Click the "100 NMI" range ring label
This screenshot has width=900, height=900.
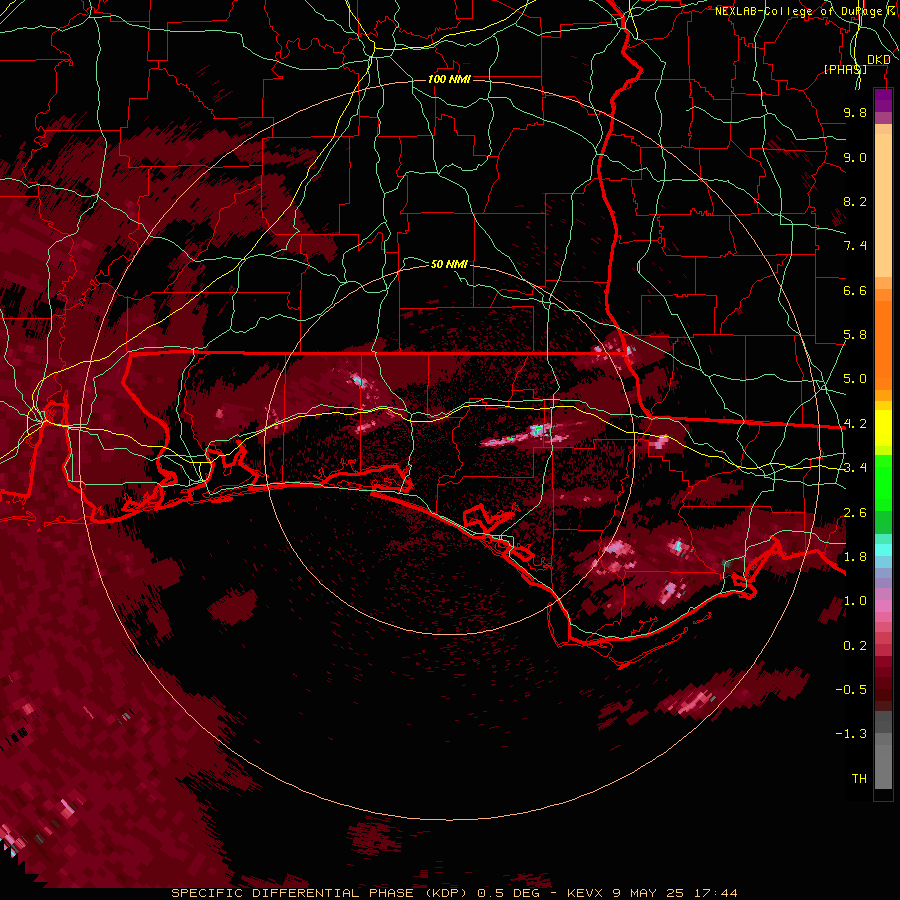pyautogui.click(x=449, y=79)
